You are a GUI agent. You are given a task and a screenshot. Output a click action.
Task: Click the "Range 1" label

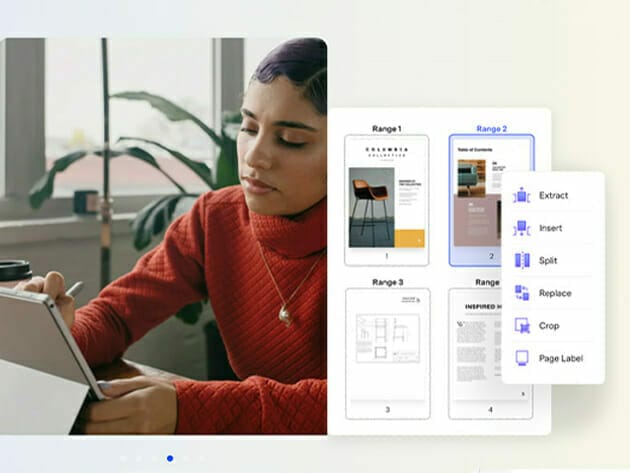point(386,129)
